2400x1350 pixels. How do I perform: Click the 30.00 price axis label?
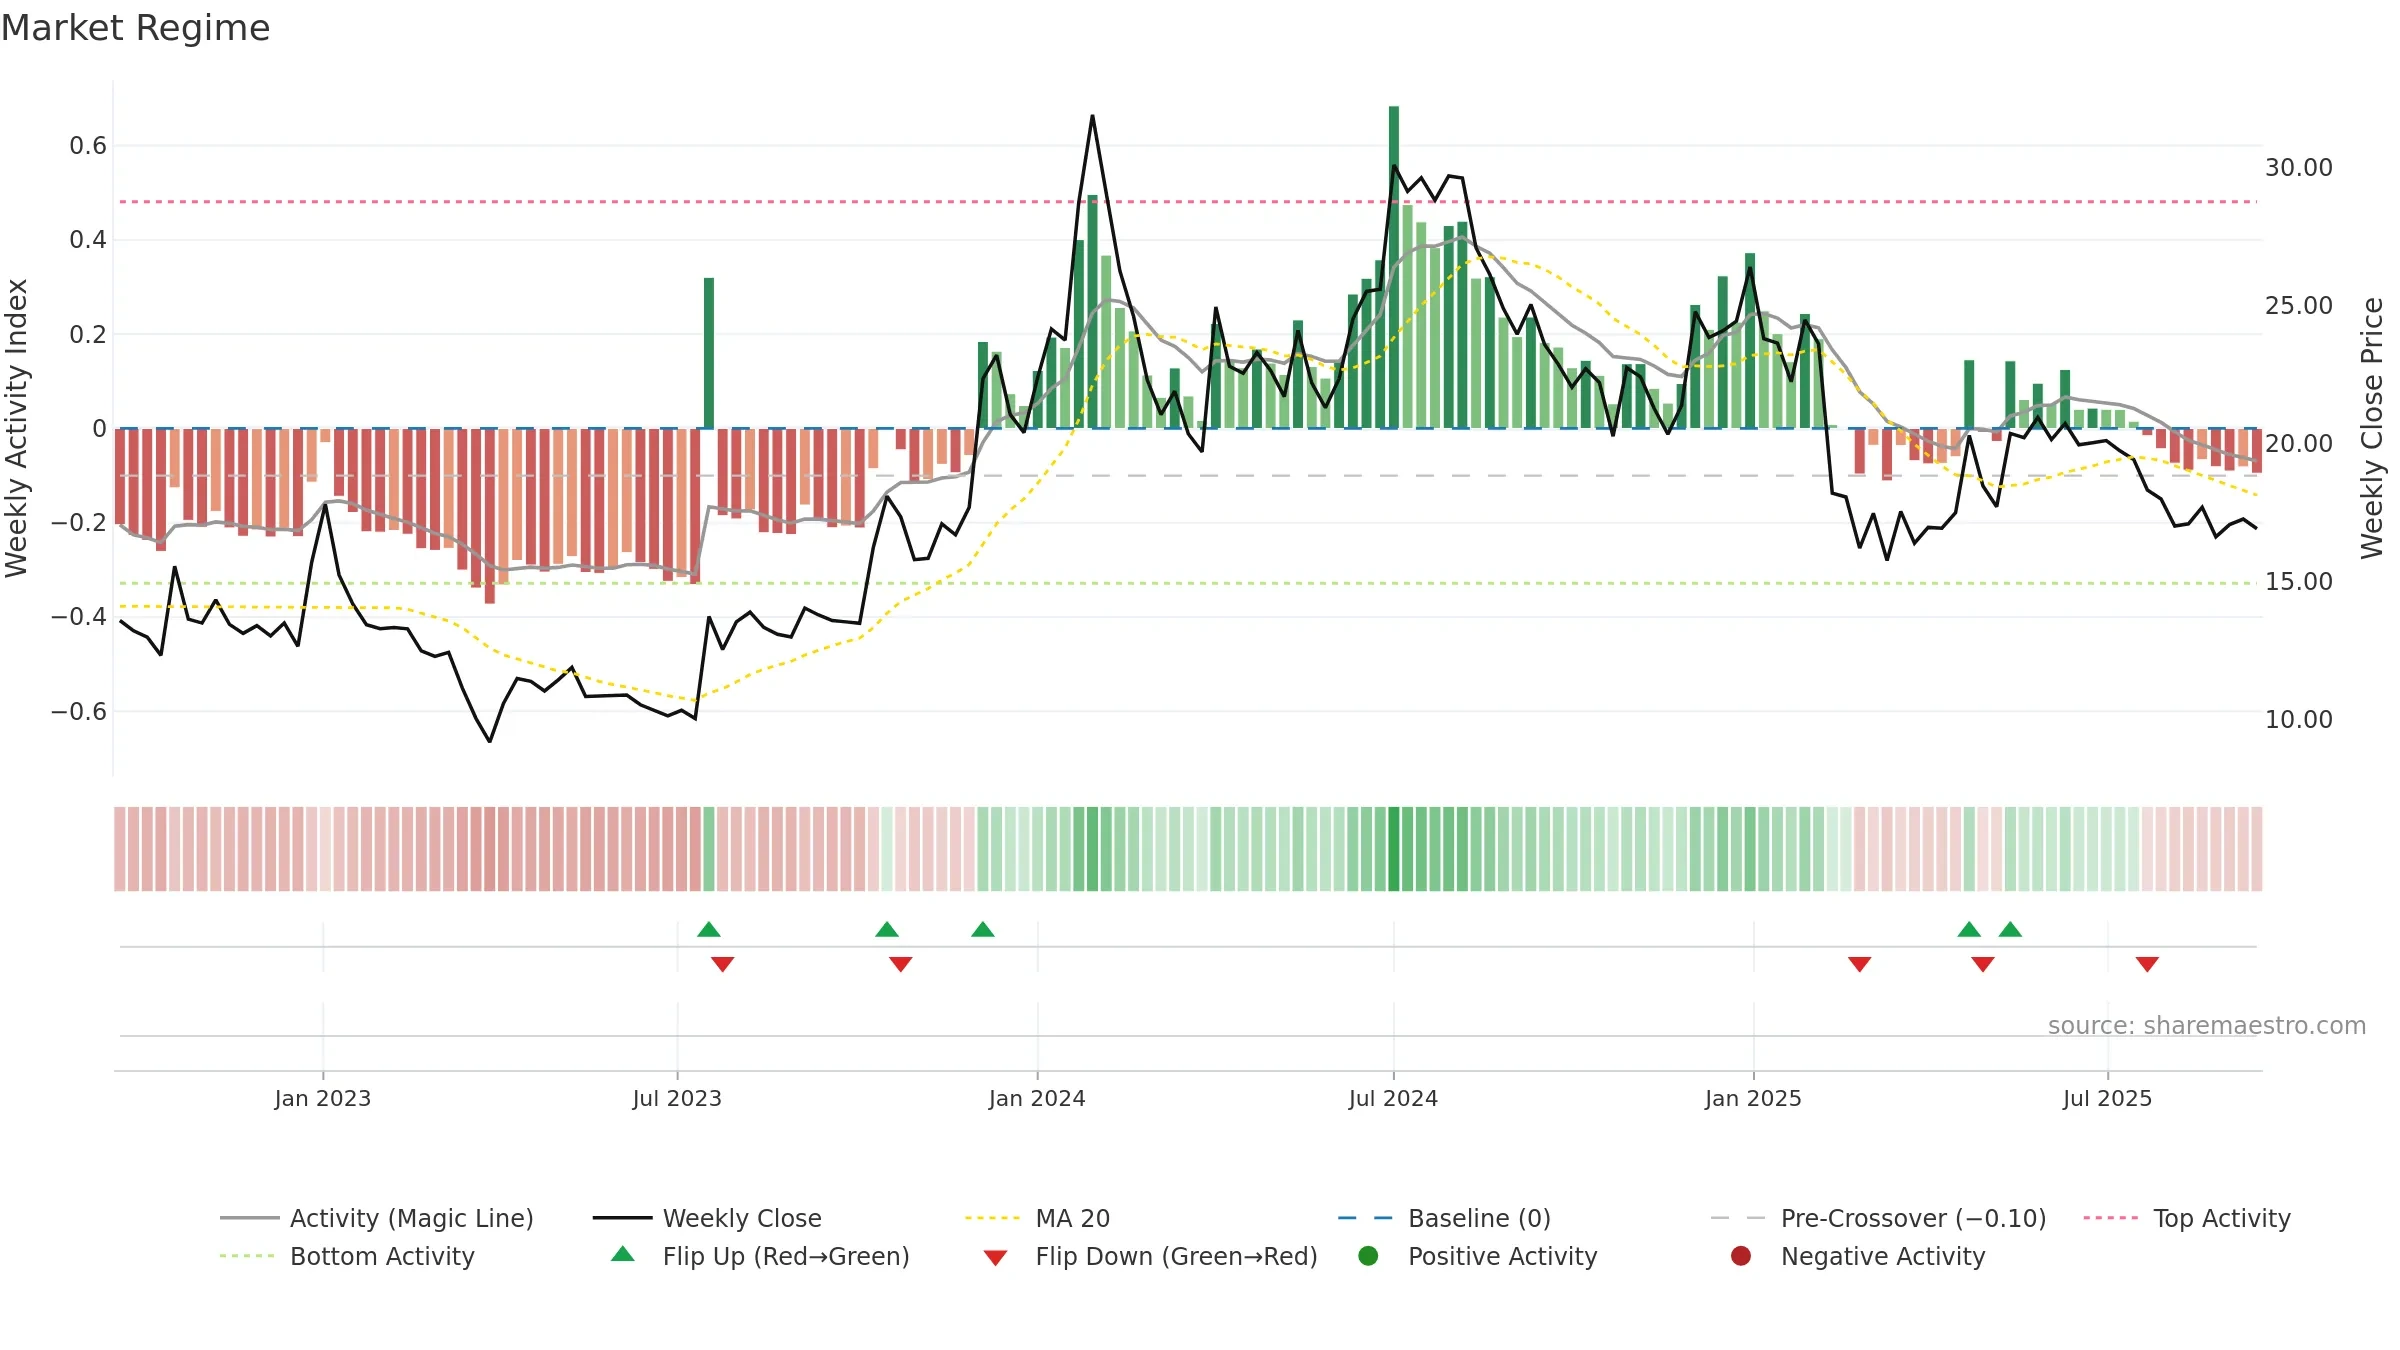click(2298, 168)
